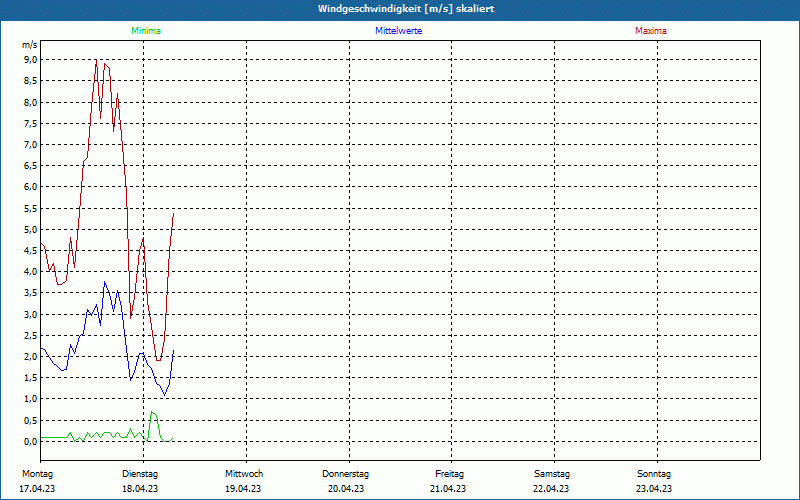Click the m/s unit label
The image size is (800, 500).
(x=30, y=45)
